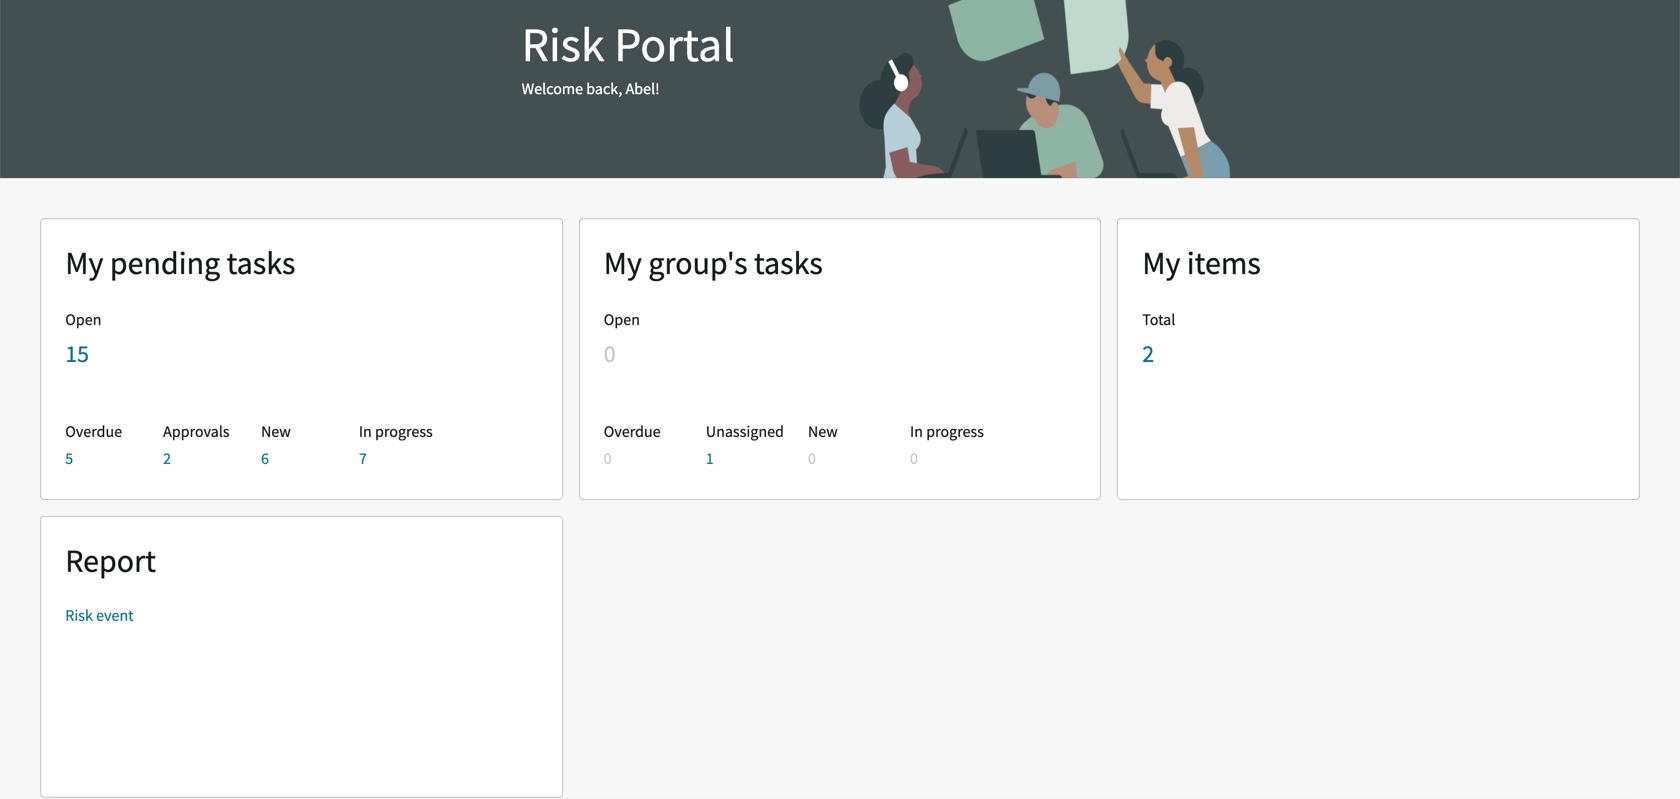This screenshot has height=799, width=1680.
Task: Select the My items card title
Action: coord(1201,264)
